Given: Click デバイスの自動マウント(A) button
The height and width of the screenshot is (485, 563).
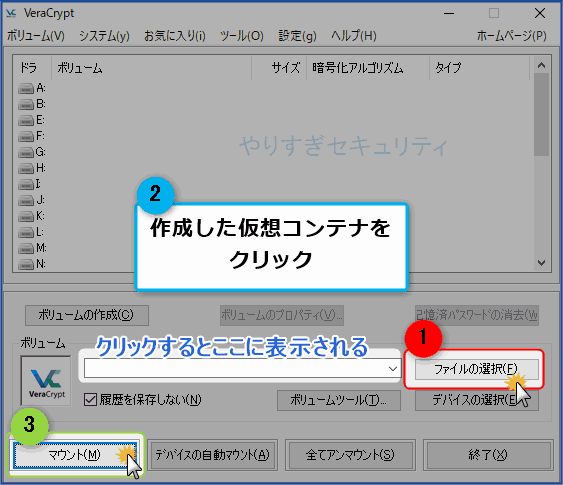Looking at the screenshot, I should (x=212, y=455).
